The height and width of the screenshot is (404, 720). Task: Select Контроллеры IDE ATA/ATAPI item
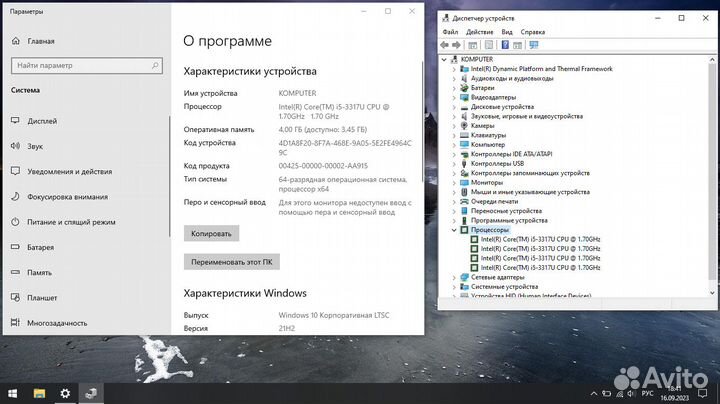tap(511, 154)
